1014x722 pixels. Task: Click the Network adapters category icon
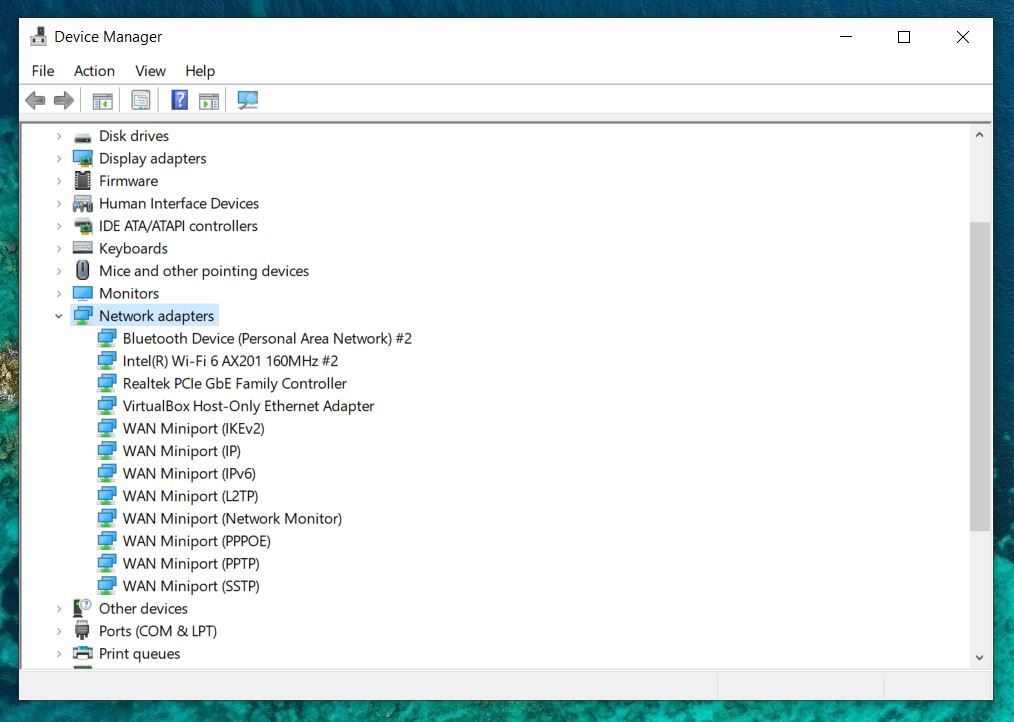point(83,316)
